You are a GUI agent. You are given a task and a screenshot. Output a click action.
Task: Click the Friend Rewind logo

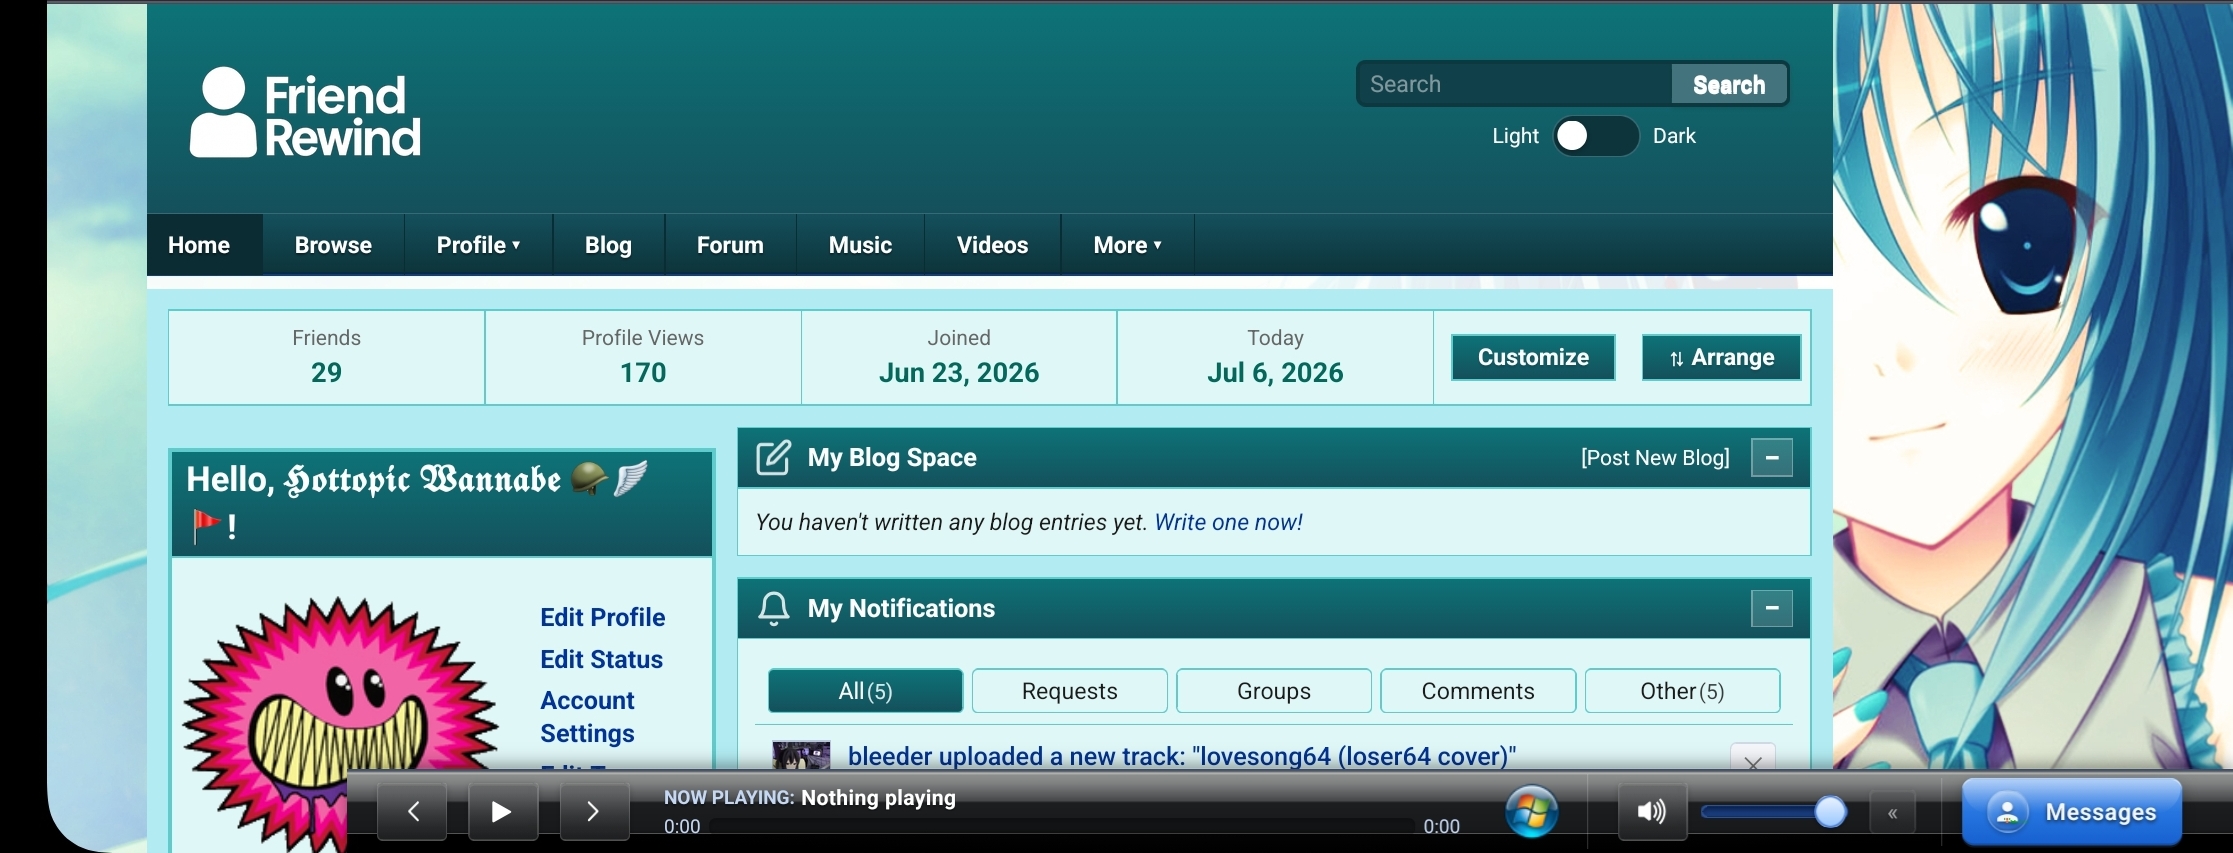(305, 113)
